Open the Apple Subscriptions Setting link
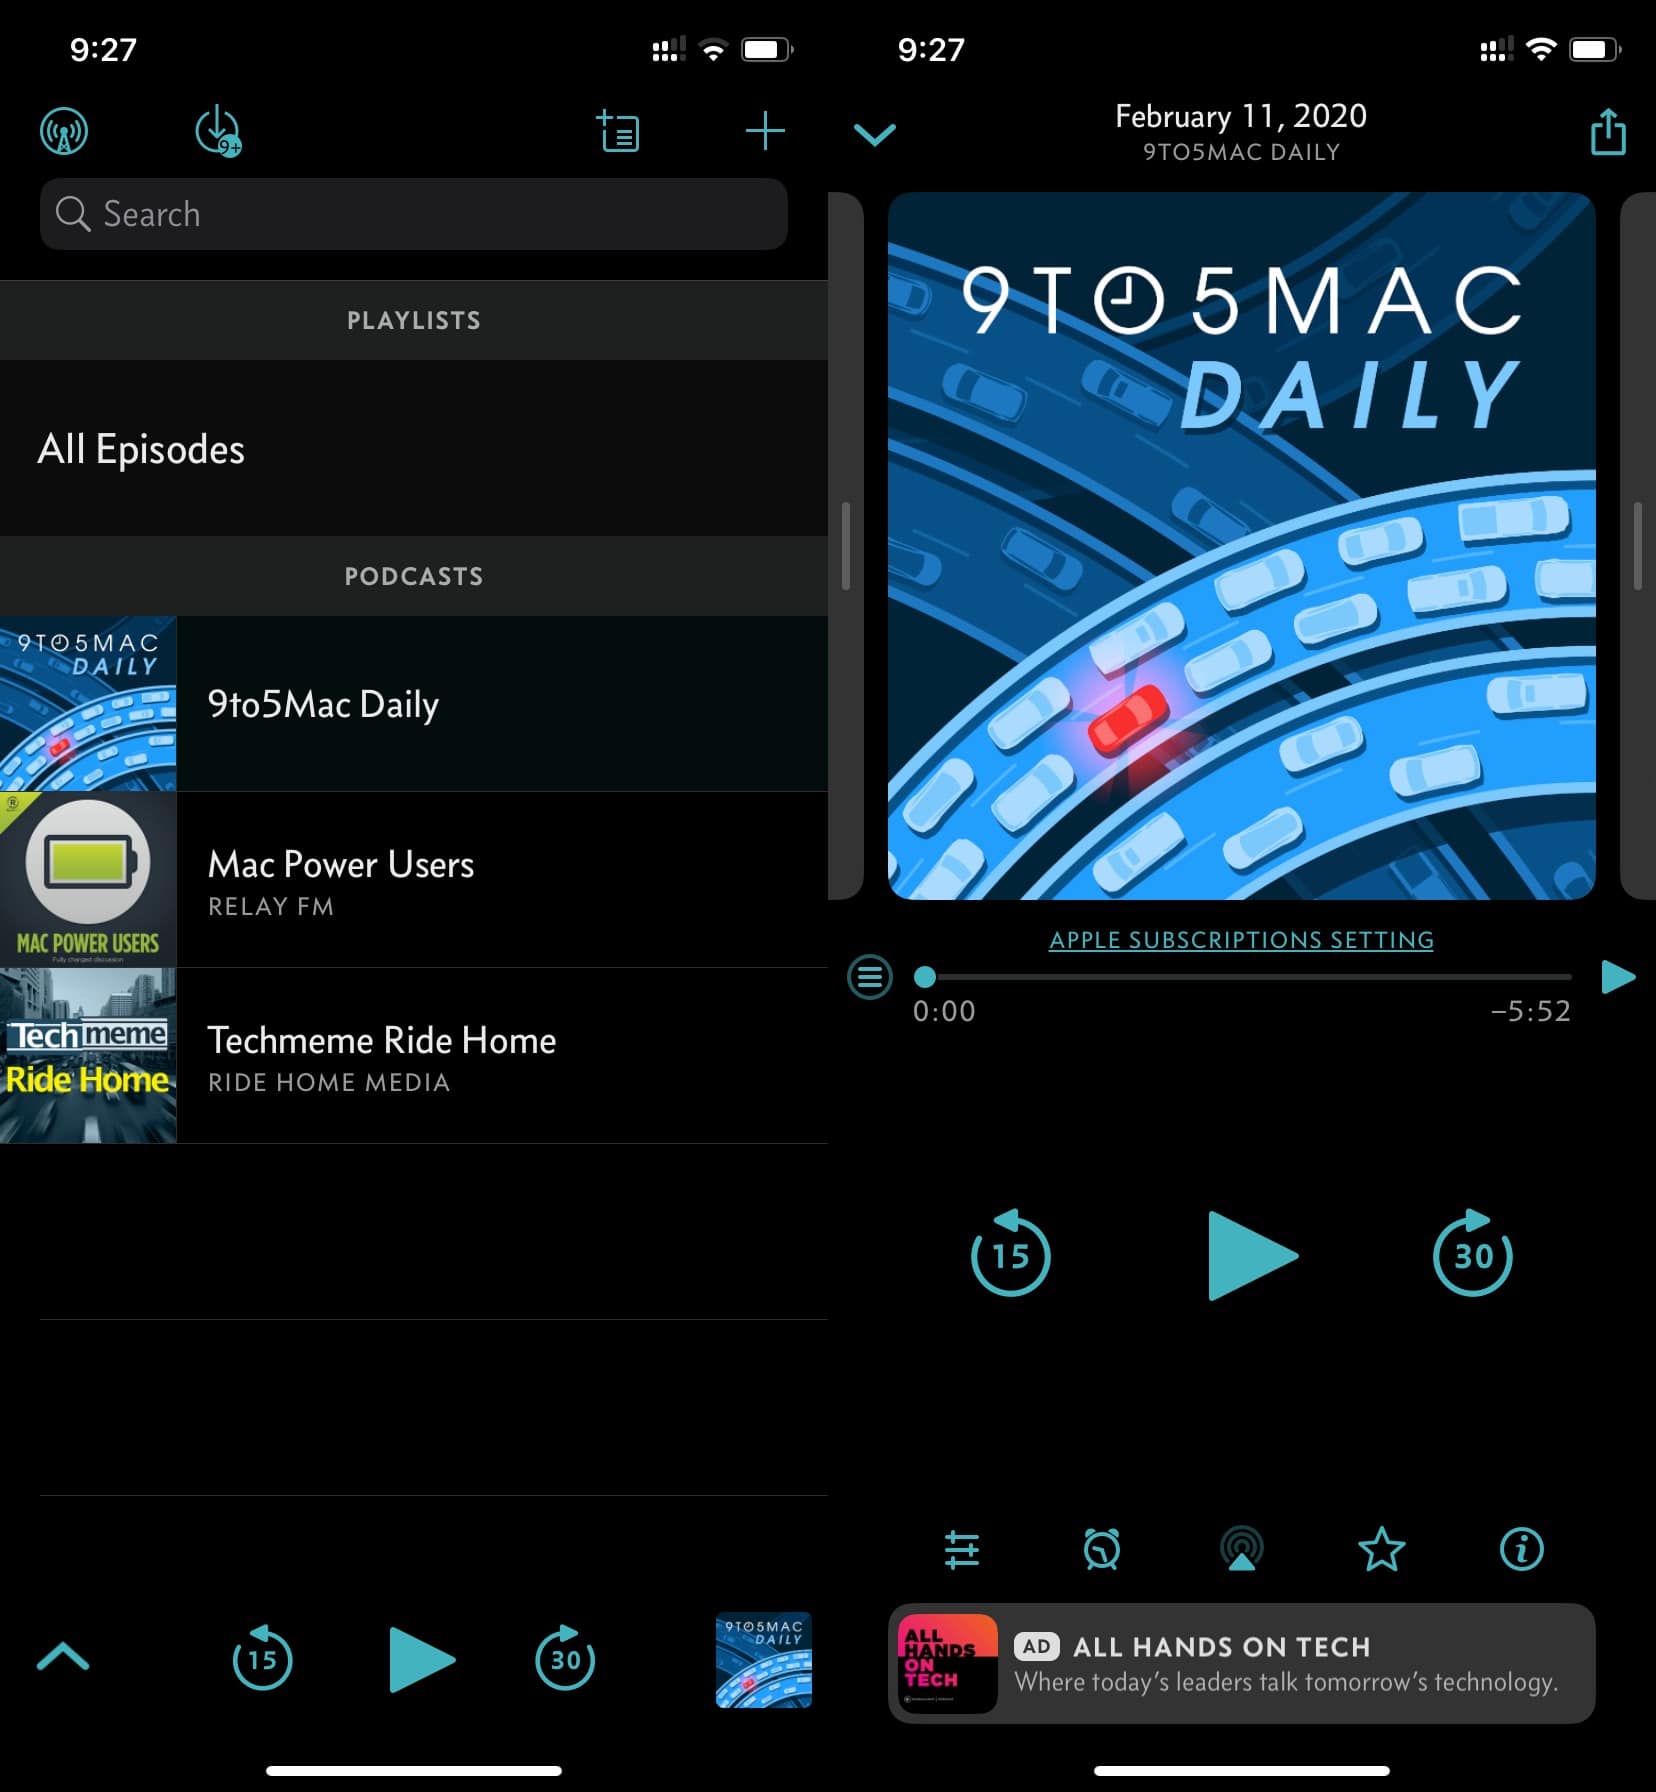The image size is (1656, 1792). point(1241,940)
